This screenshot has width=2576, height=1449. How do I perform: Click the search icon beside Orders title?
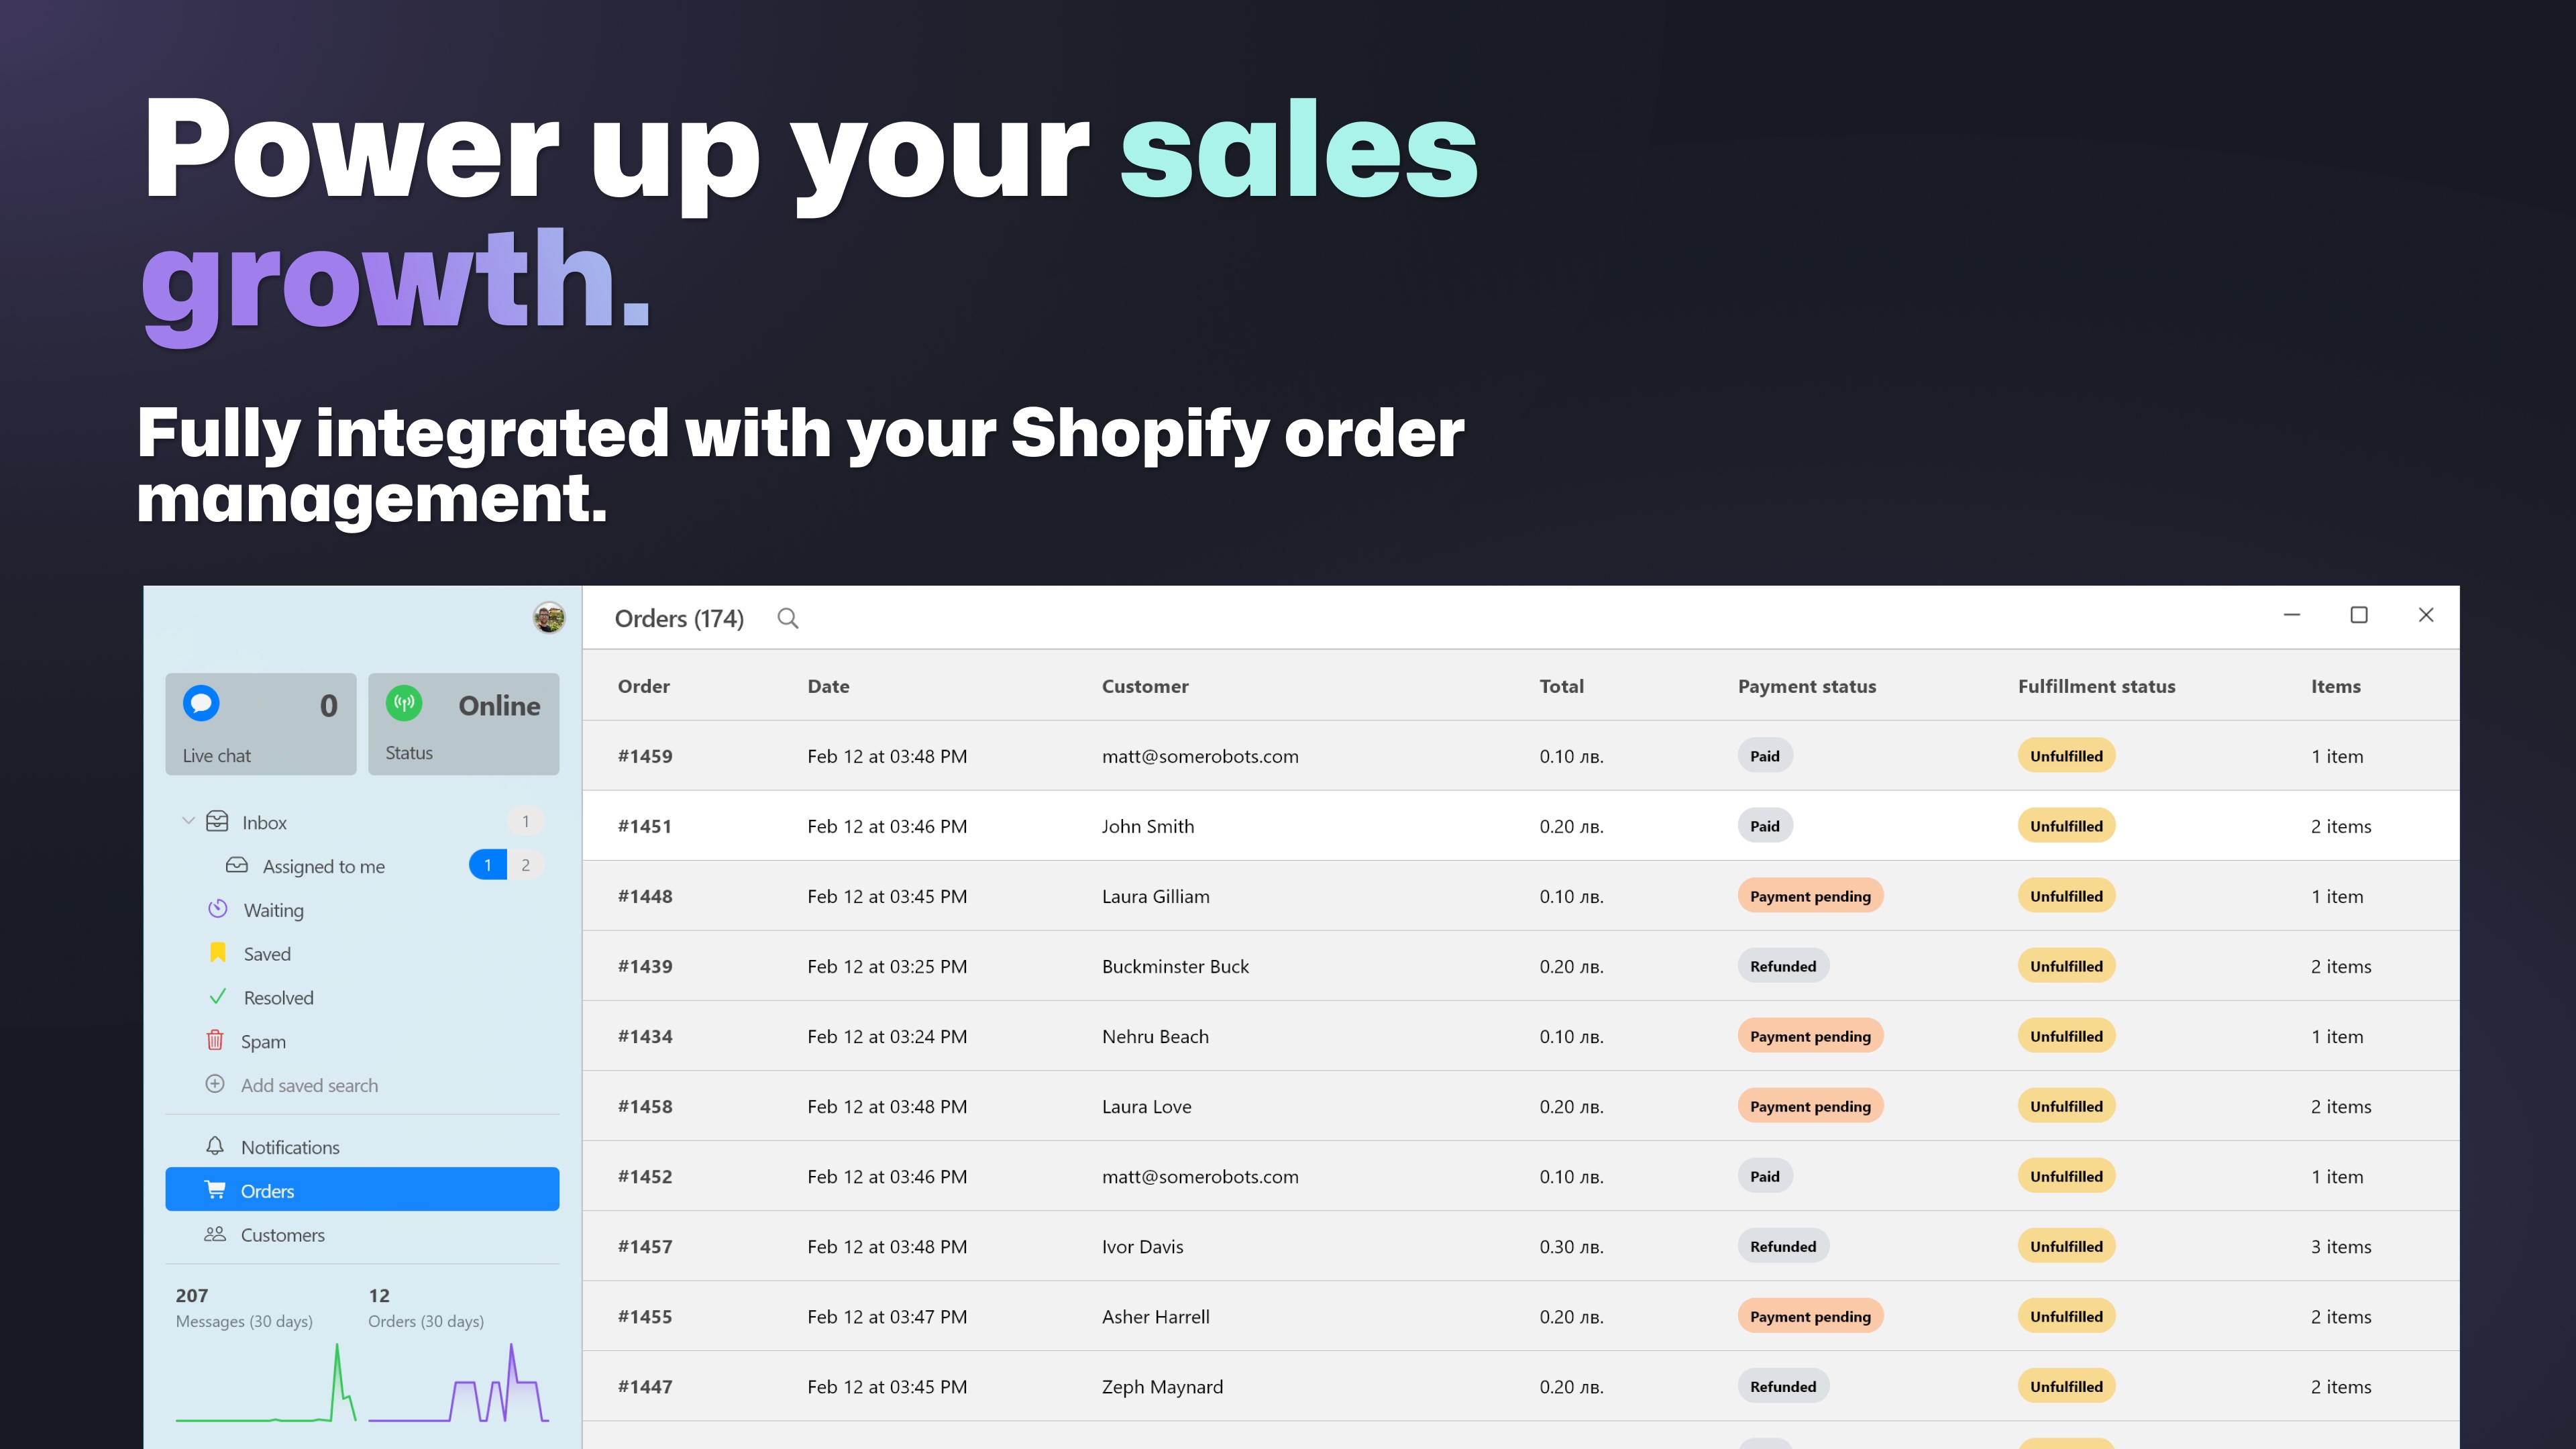(x=788, y=619)
